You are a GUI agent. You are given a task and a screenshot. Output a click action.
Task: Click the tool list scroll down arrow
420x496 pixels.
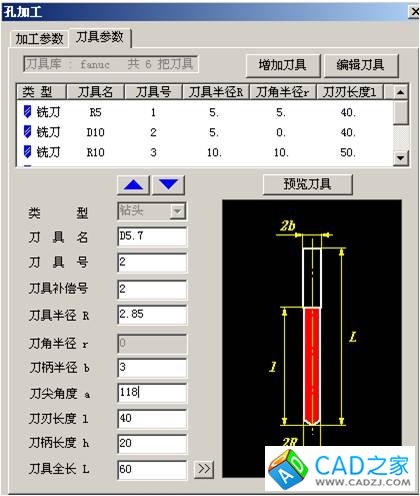click(x=400, y=158)
